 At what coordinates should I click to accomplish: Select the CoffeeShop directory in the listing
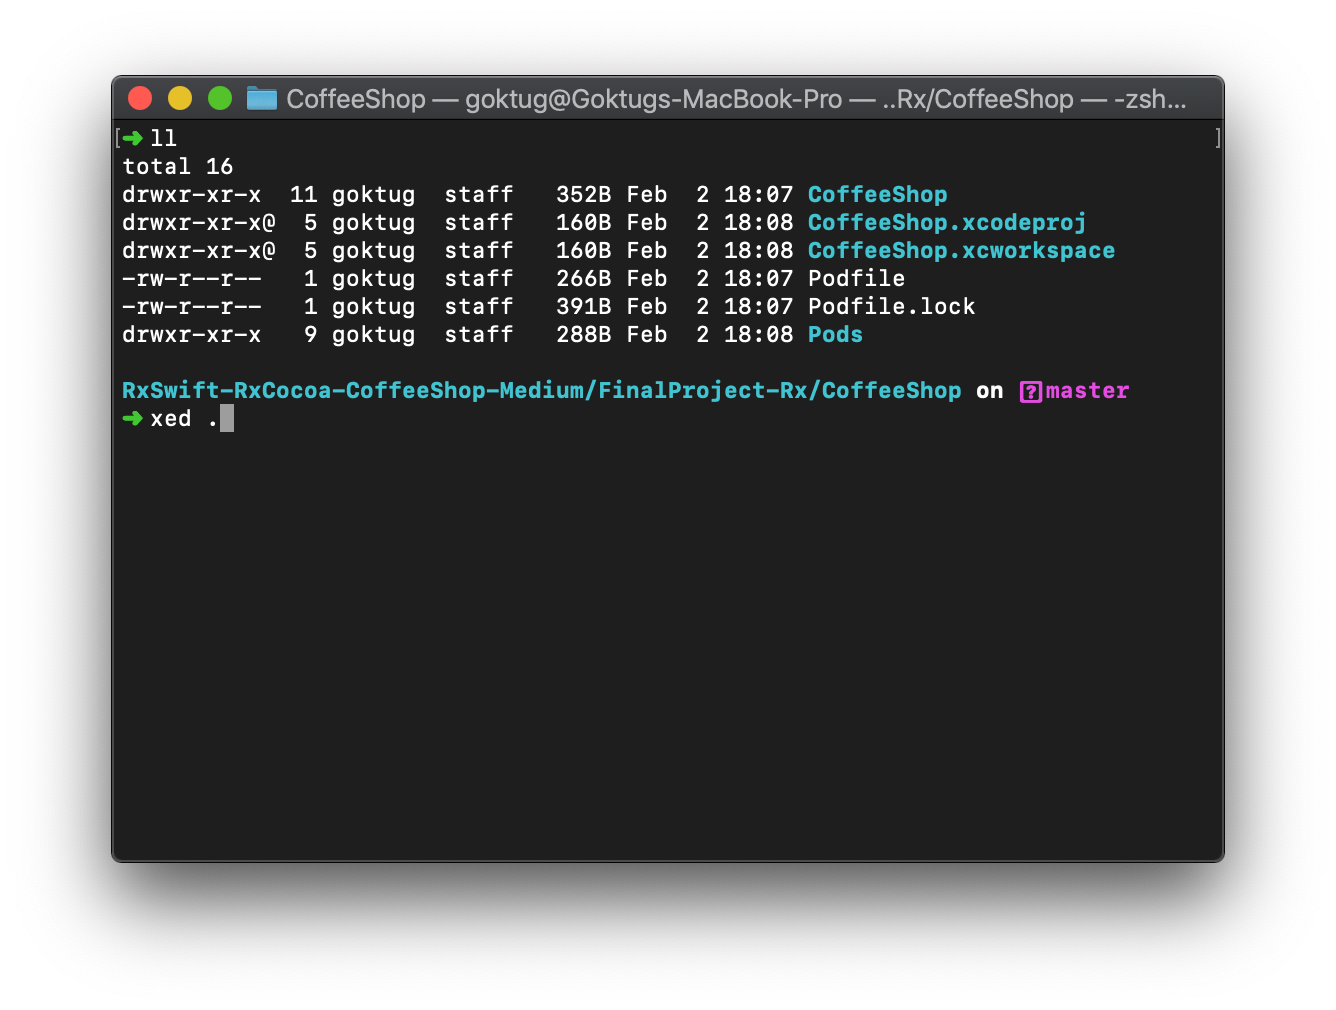[877, 194]
